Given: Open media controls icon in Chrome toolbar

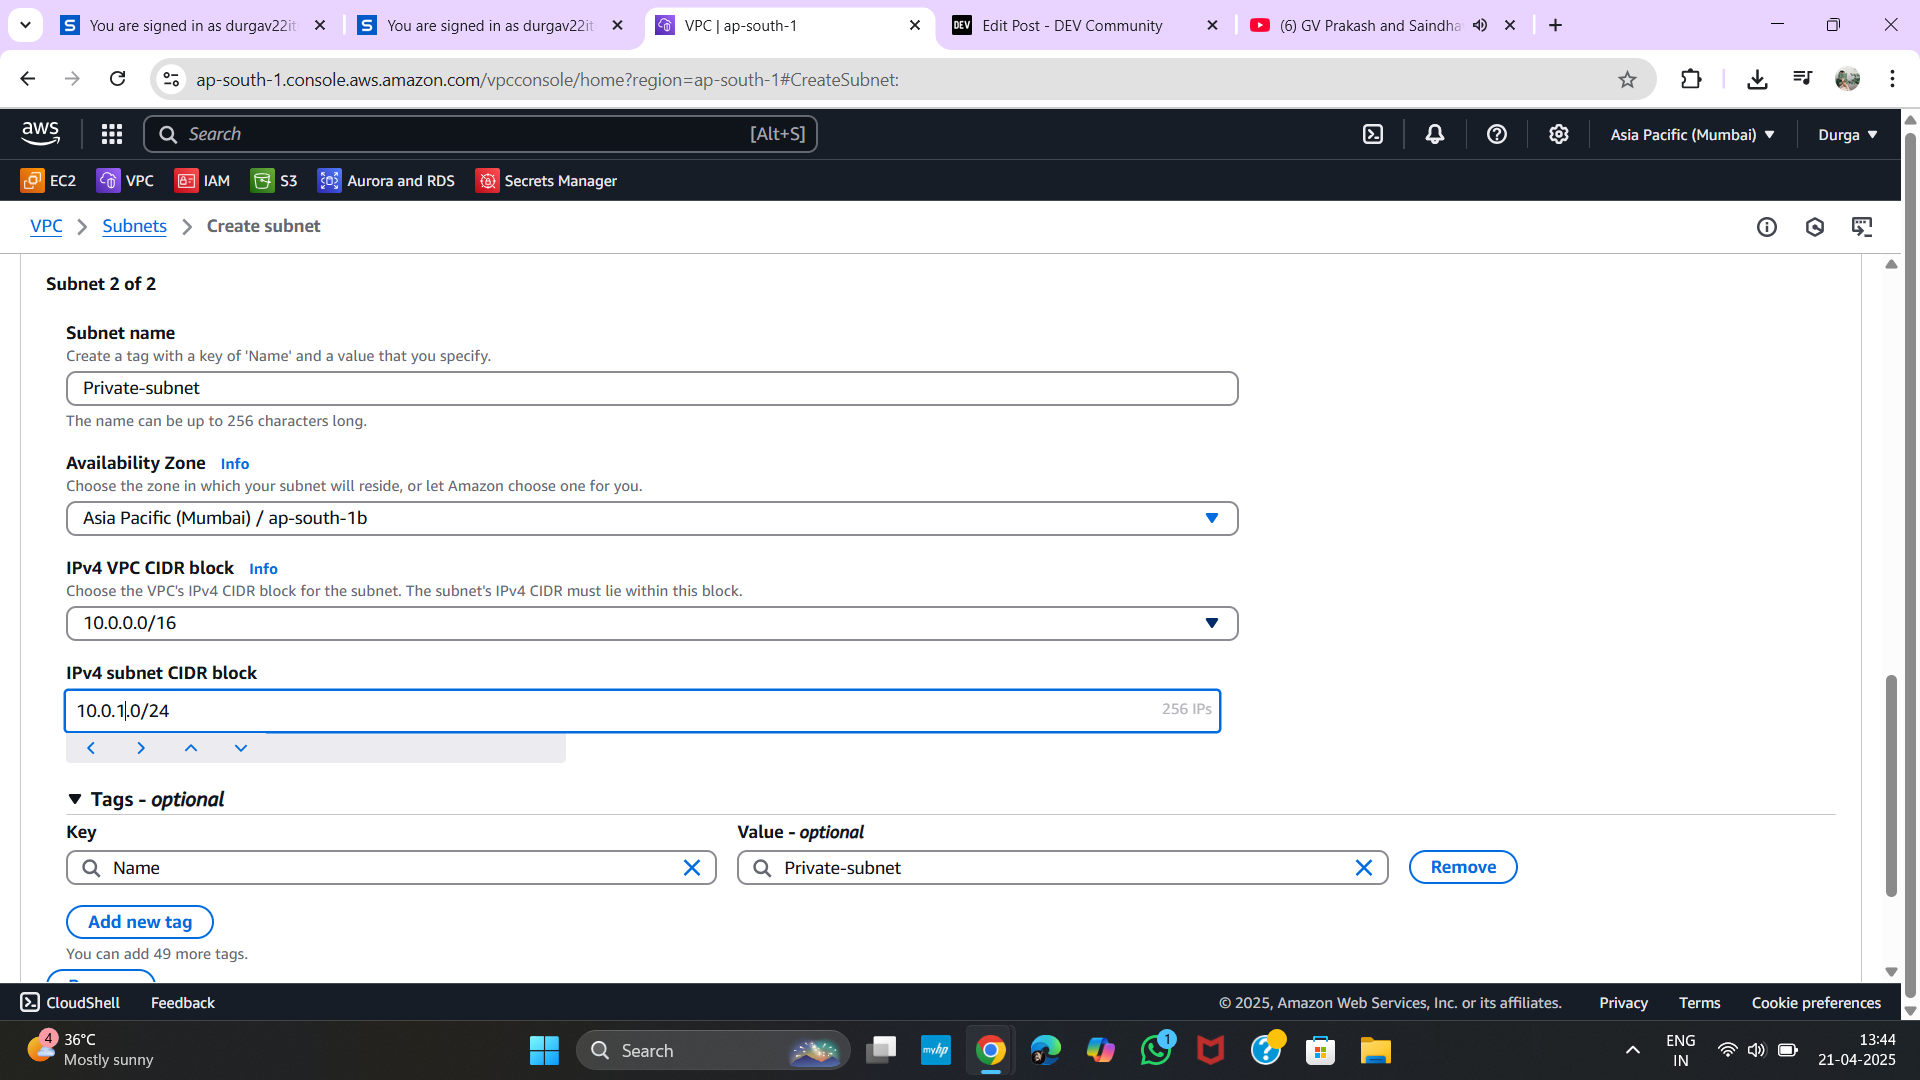Looking at the screenshot, I should 1802,79.
